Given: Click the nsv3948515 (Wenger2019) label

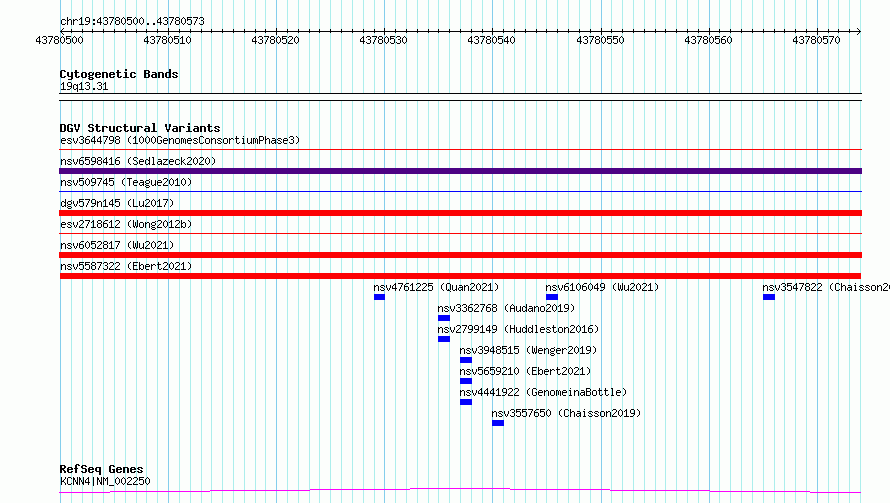Looking at the screenshot, I should (x=528, y=350).
